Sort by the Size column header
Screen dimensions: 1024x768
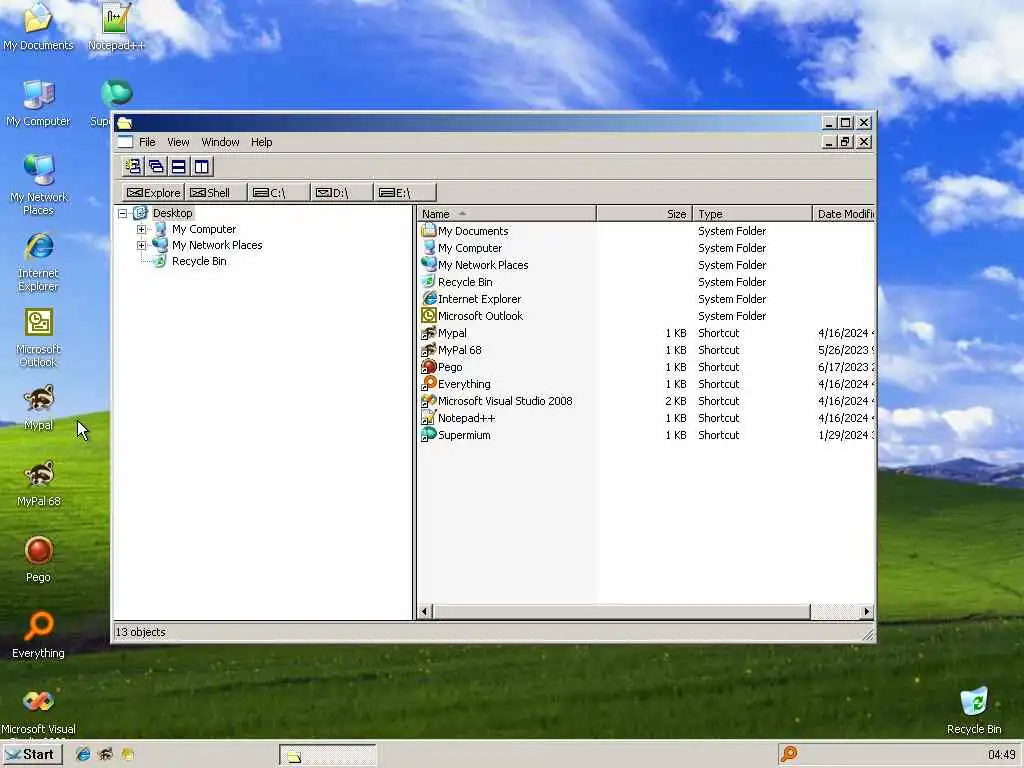644,214
